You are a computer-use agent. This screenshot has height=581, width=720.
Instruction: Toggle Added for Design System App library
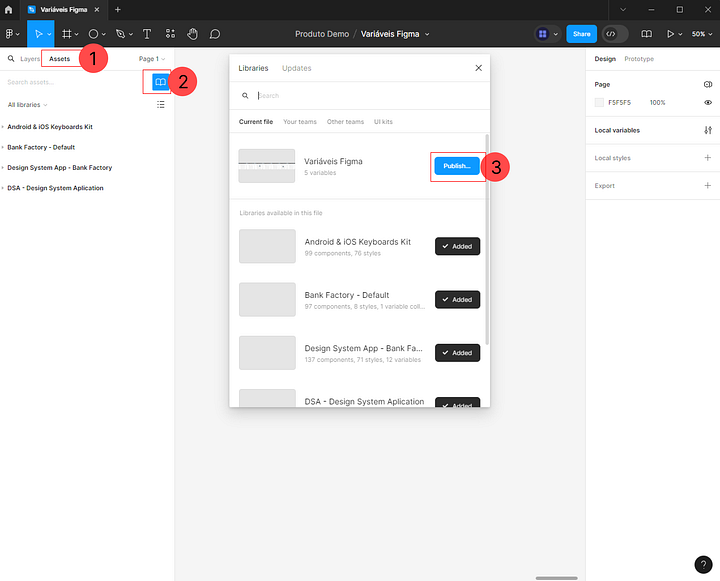tap(457, 353)
